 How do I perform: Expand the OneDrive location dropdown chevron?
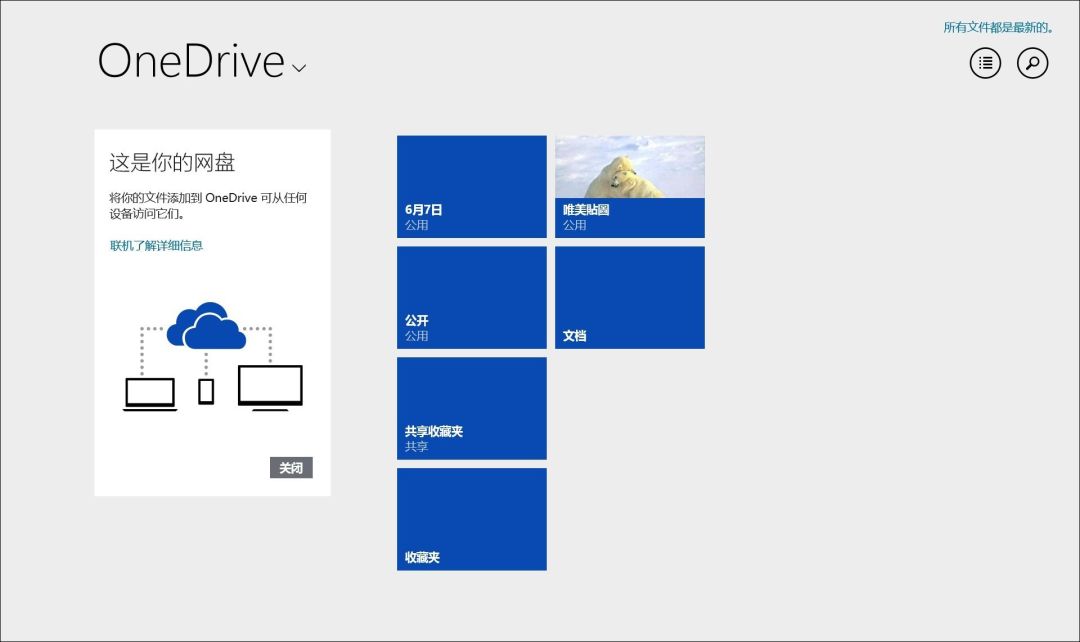(299, 68)
